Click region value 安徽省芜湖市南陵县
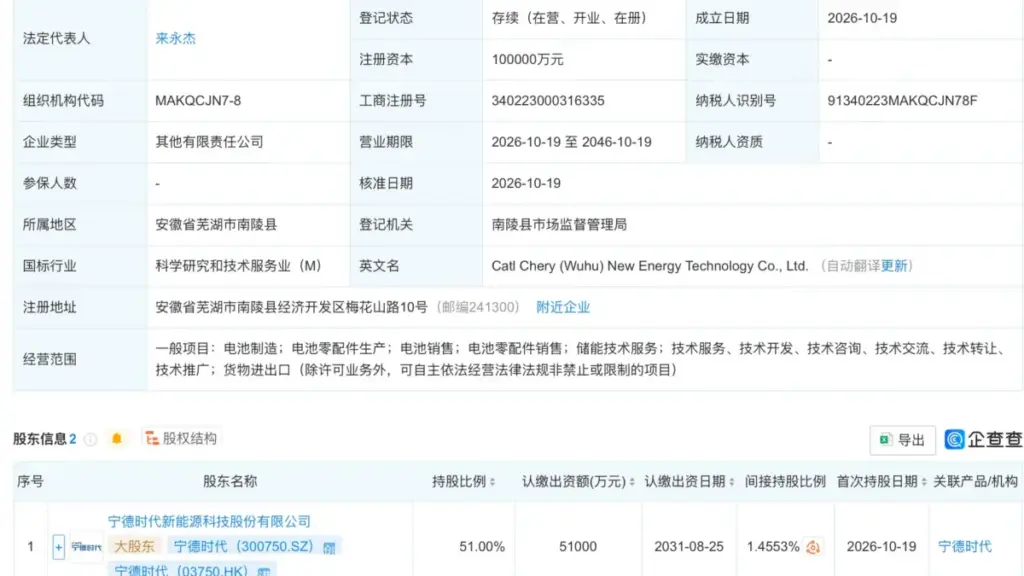The height and width of the screenshot is (576, 1024). click(216, 225)
